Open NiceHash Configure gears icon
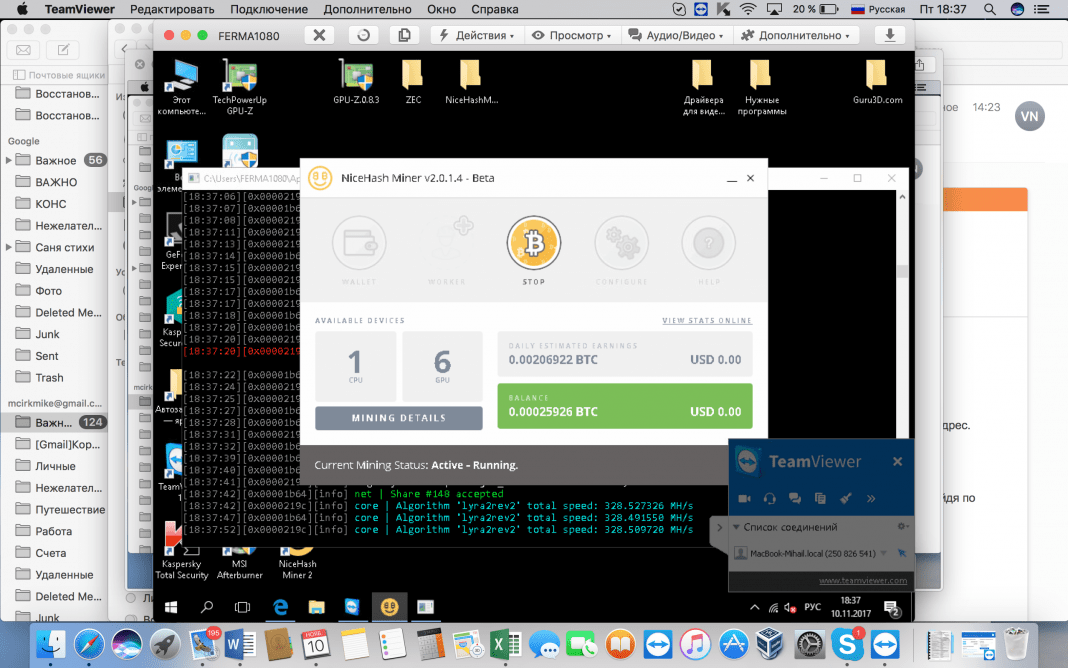Image resolution: width=1068 pixels, height=668 pixels. tap(621, 244)
